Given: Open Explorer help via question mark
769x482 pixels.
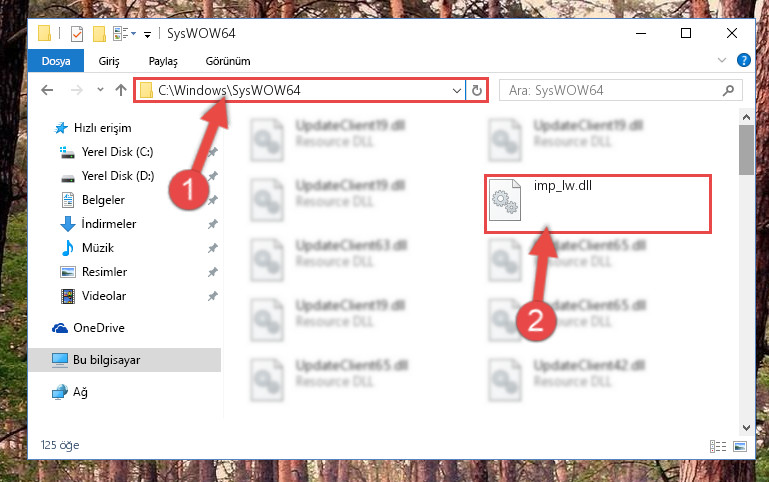Looking at the screenshot, I should coord(743,60).
